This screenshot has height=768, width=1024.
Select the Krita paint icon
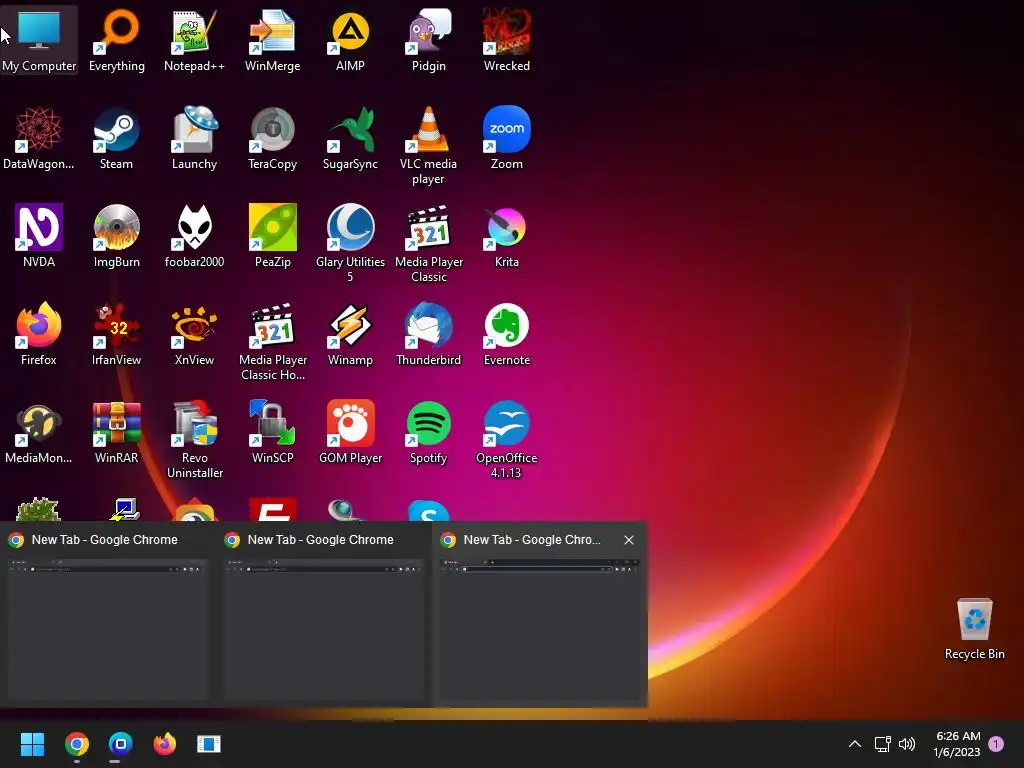[507, 236]
